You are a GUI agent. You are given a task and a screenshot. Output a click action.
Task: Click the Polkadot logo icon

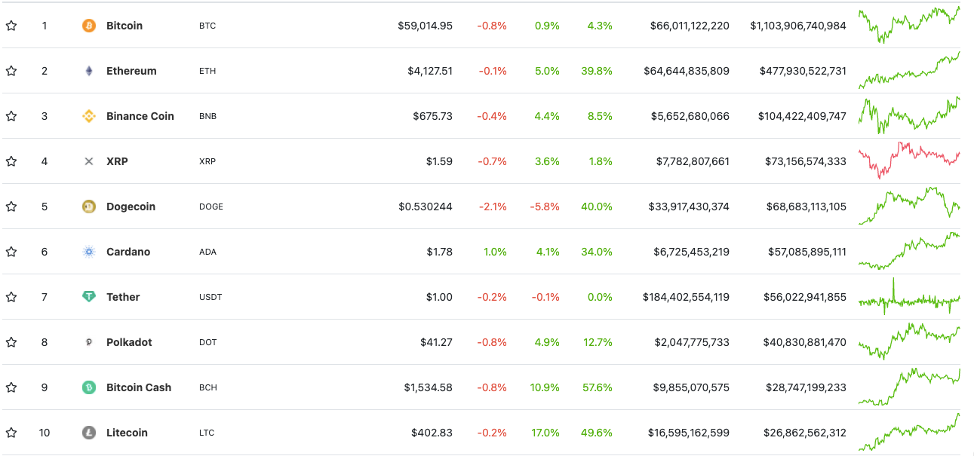pos(89,342)
